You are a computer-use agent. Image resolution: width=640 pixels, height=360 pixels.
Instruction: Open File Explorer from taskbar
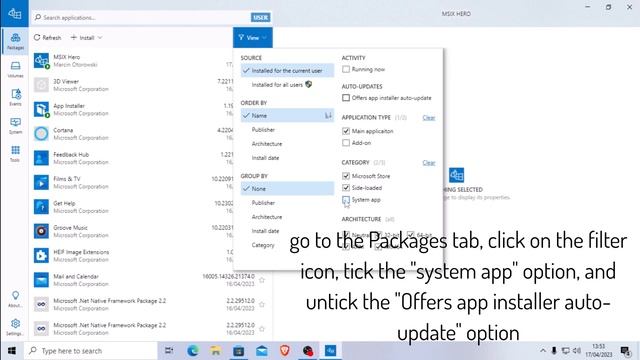pos(216,351)
